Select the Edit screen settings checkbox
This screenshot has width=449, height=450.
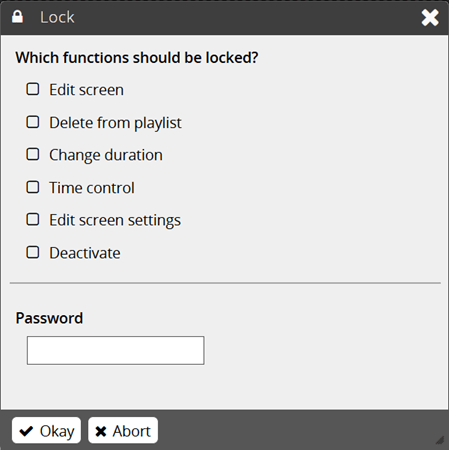[33, 219]
